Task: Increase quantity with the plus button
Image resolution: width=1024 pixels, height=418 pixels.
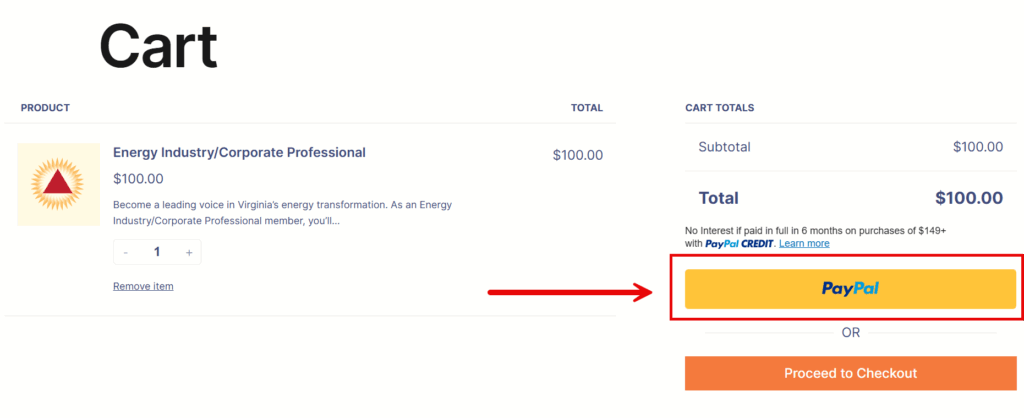Action: pos(189,252)
